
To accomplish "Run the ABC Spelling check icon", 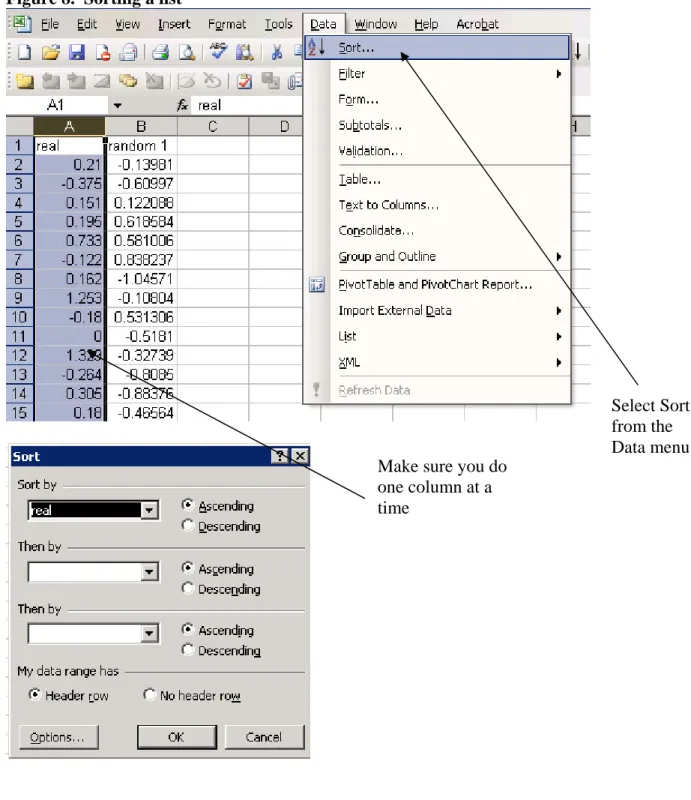I will pos(218,51).
